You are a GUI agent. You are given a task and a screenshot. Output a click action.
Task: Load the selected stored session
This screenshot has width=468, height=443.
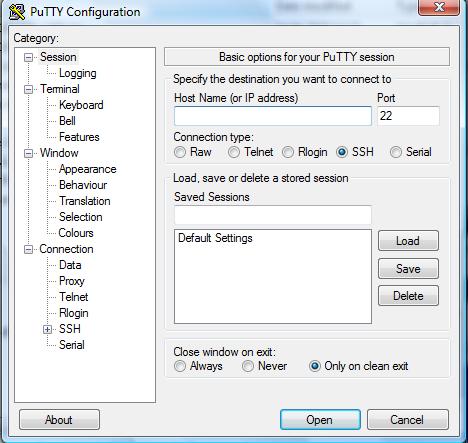(408, 241)
